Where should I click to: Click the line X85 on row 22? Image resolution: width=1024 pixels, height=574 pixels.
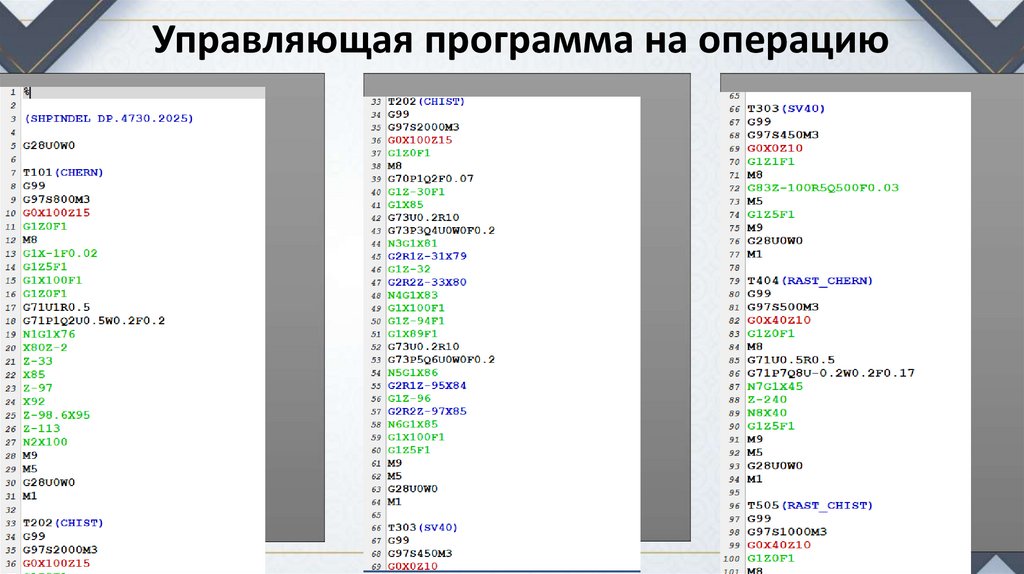(x=34, y=375)
